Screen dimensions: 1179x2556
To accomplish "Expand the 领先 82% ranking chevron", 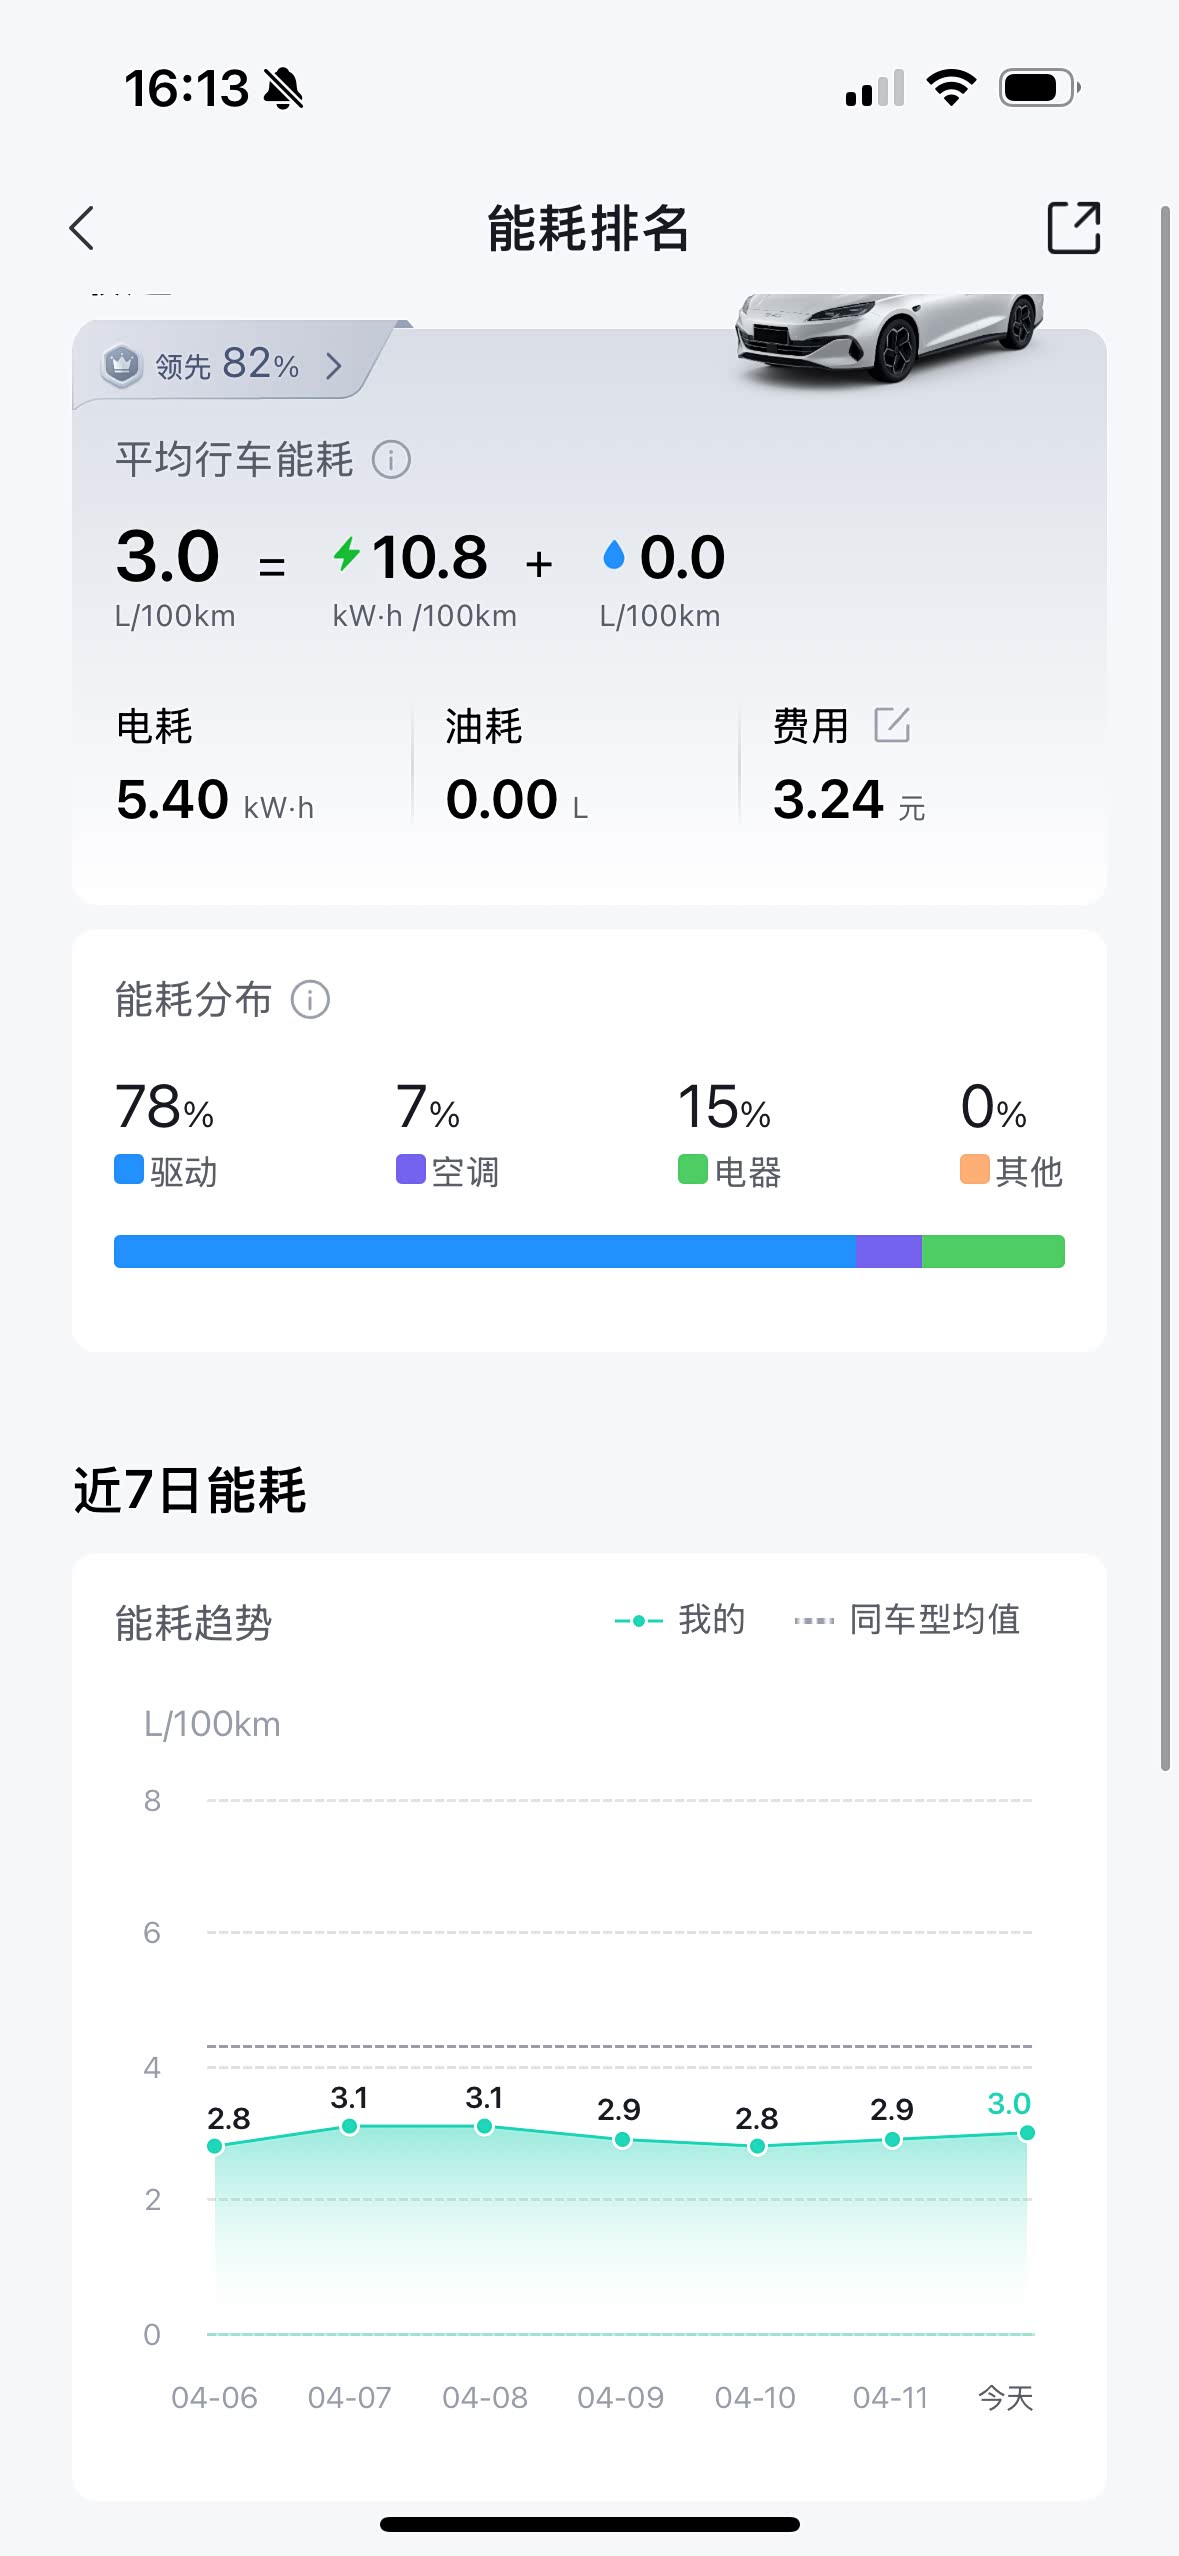I will (334, 366).
